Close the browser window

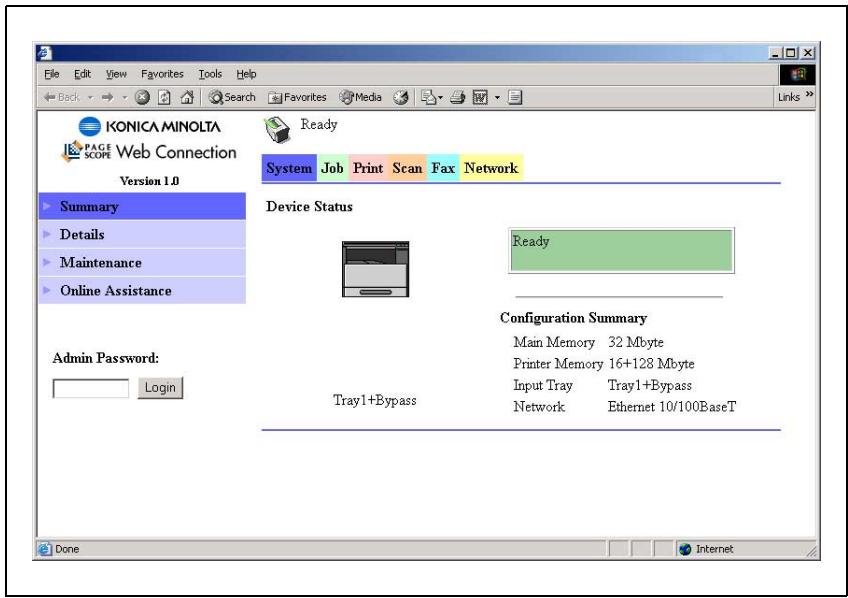(807, 53)
